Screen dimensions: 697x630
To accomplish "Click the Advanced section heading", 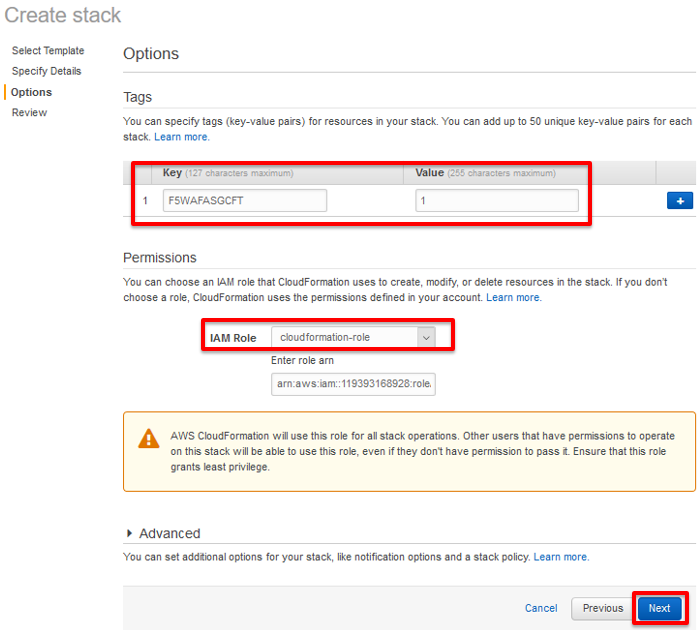I will 170,533.
